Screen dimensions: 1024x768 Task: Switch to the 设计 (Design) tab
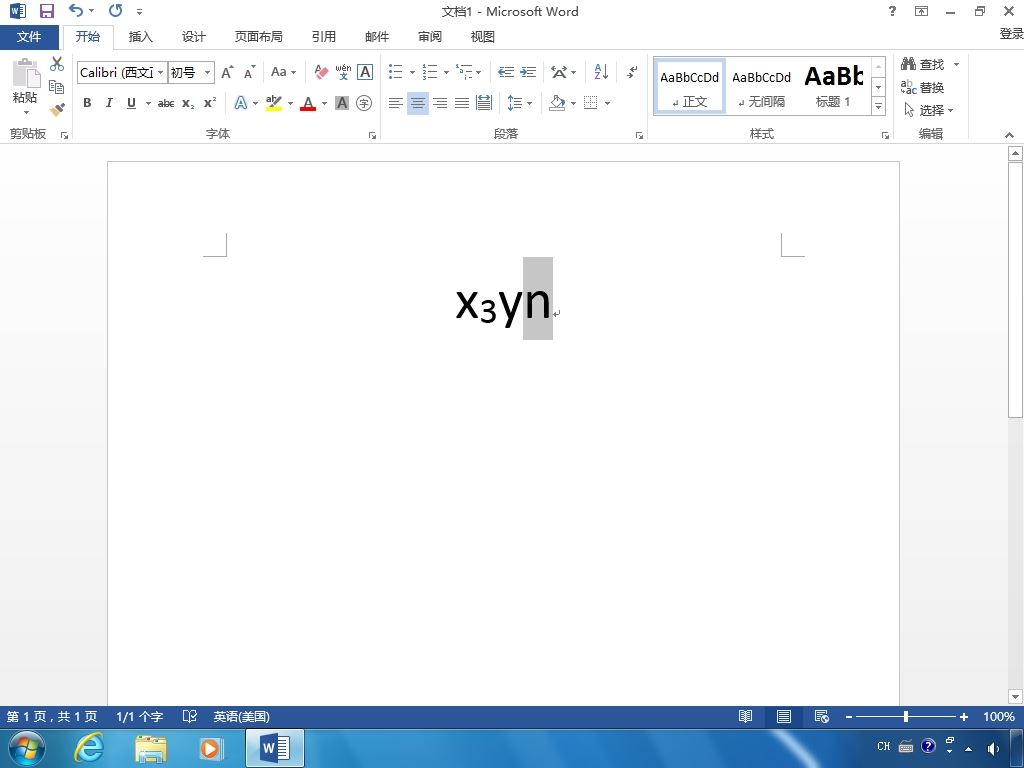point(193,37)
